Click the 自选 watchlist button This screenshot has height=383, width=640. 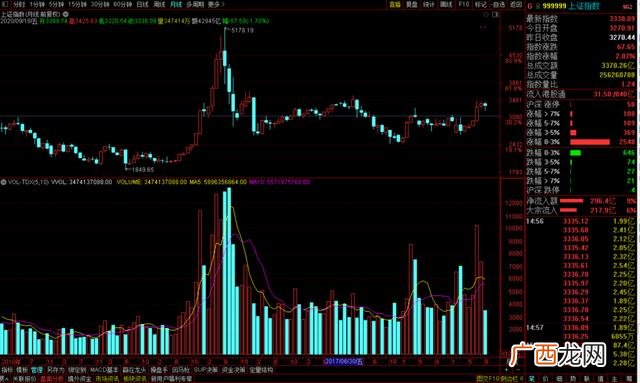pos(499,4)
